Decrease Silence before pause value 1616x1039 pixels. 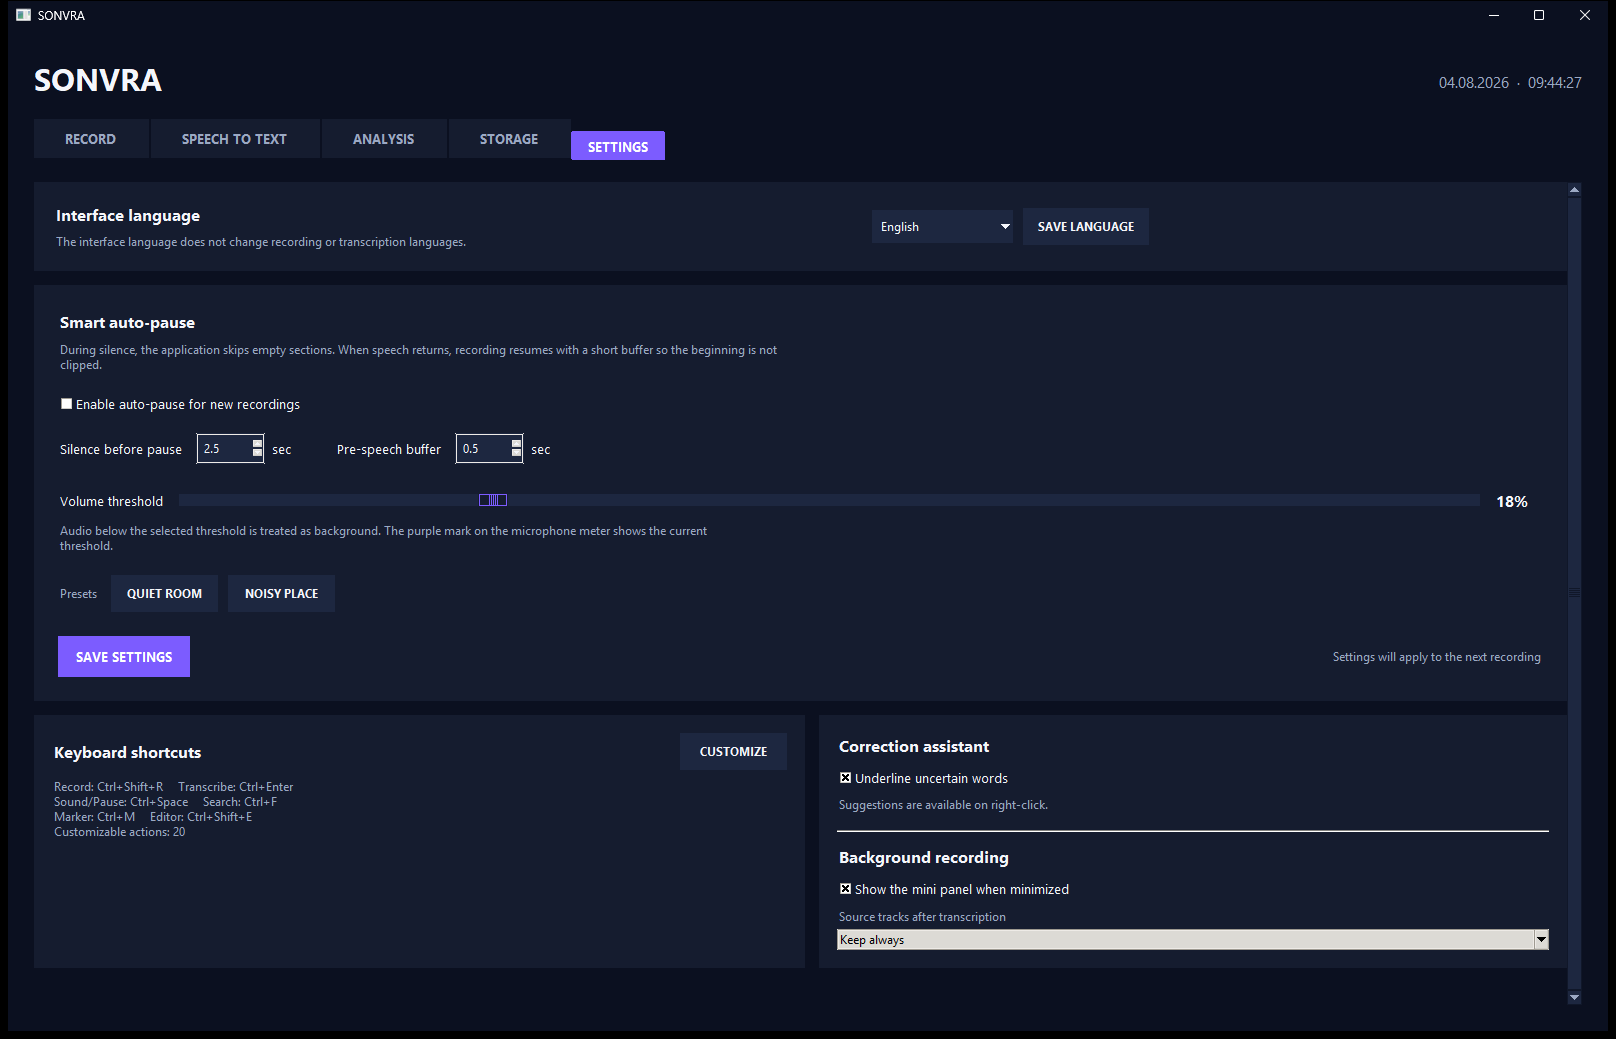click(x=258, y=455)
